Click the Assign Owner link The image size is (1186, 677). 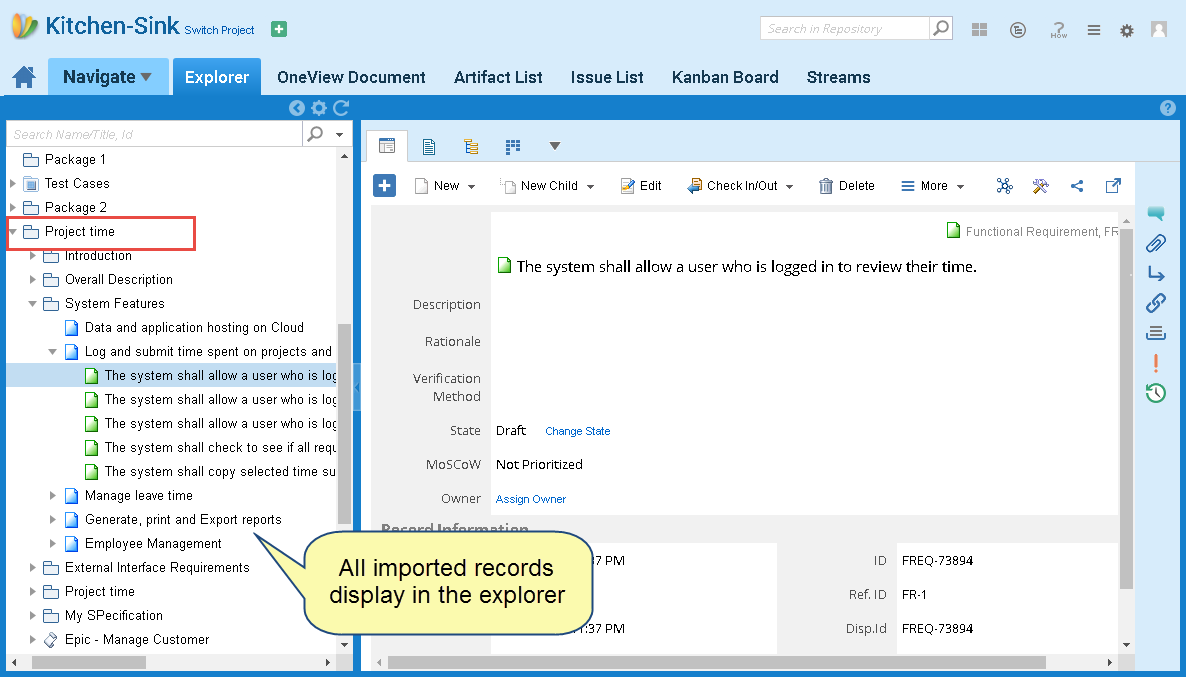531,499
